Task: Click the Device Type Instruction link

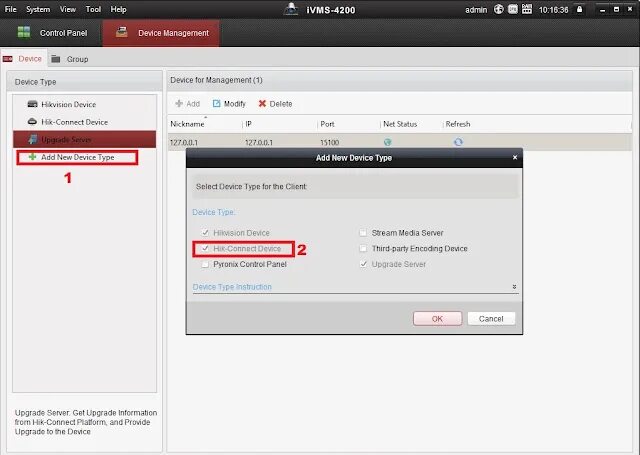Action: [x=232, y=287]
